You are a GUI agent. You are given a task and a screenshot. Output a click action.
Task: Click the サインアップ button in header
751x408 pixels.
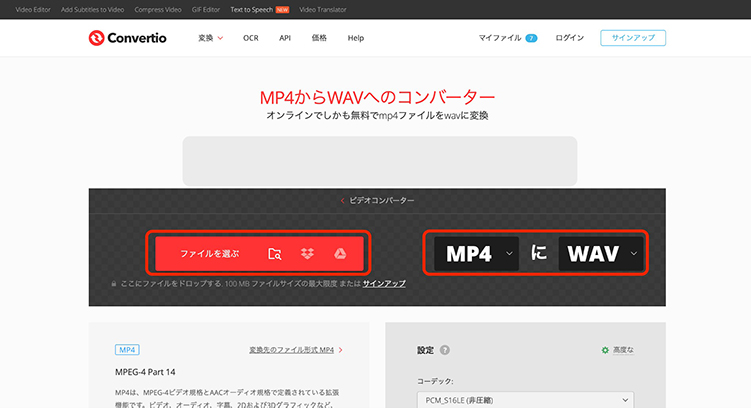pyautogui.click(x=633, y=38)
